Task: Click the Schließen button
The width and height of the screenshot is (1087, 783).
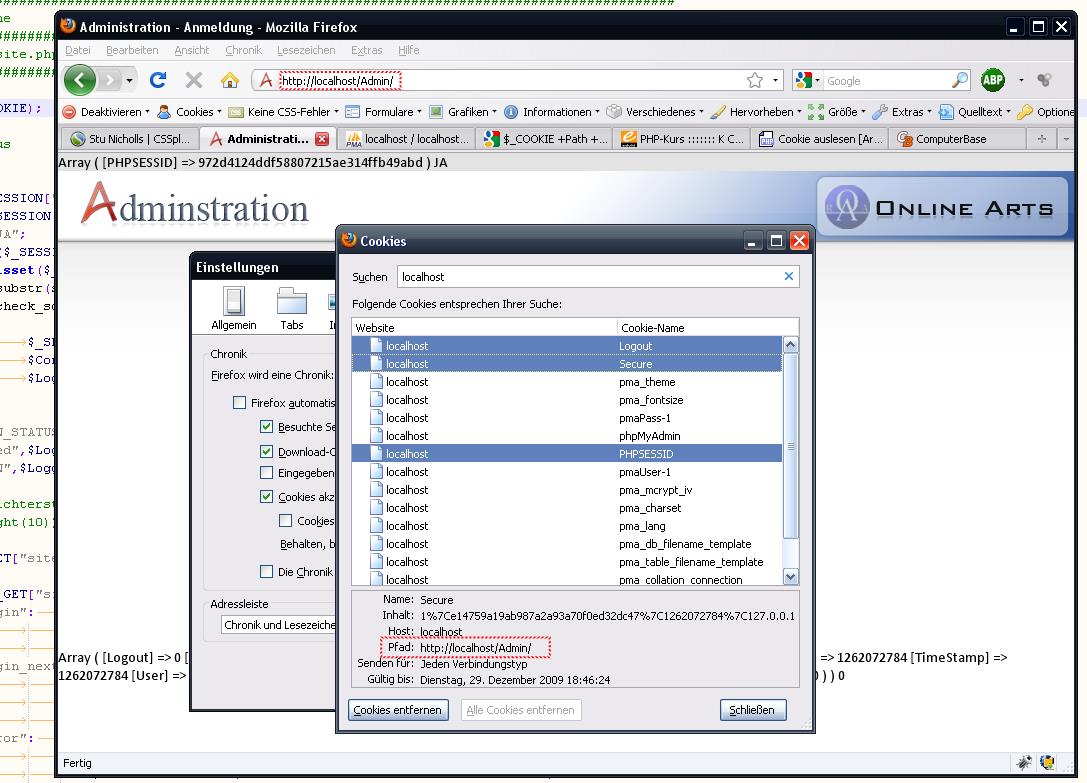Action: pyautogui.click(x=752, y=709)
